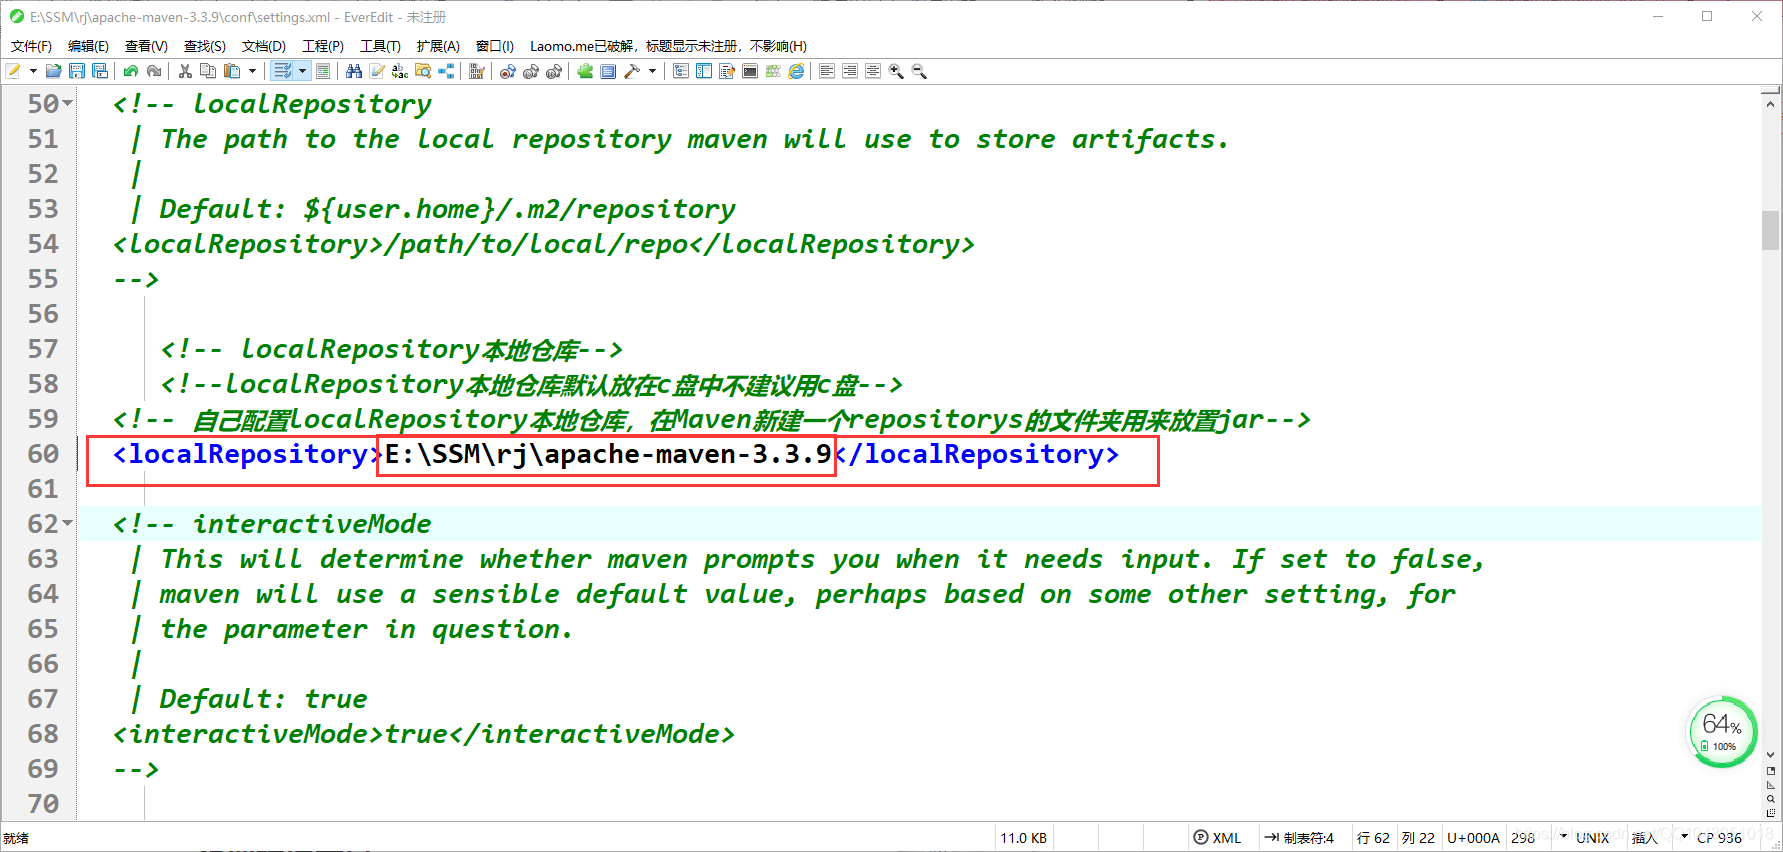The height and width of the screenshot is (852, 1783).
Task: Toggle the 插入 insert mode indicator
Action: click(x=1645, y=838)
